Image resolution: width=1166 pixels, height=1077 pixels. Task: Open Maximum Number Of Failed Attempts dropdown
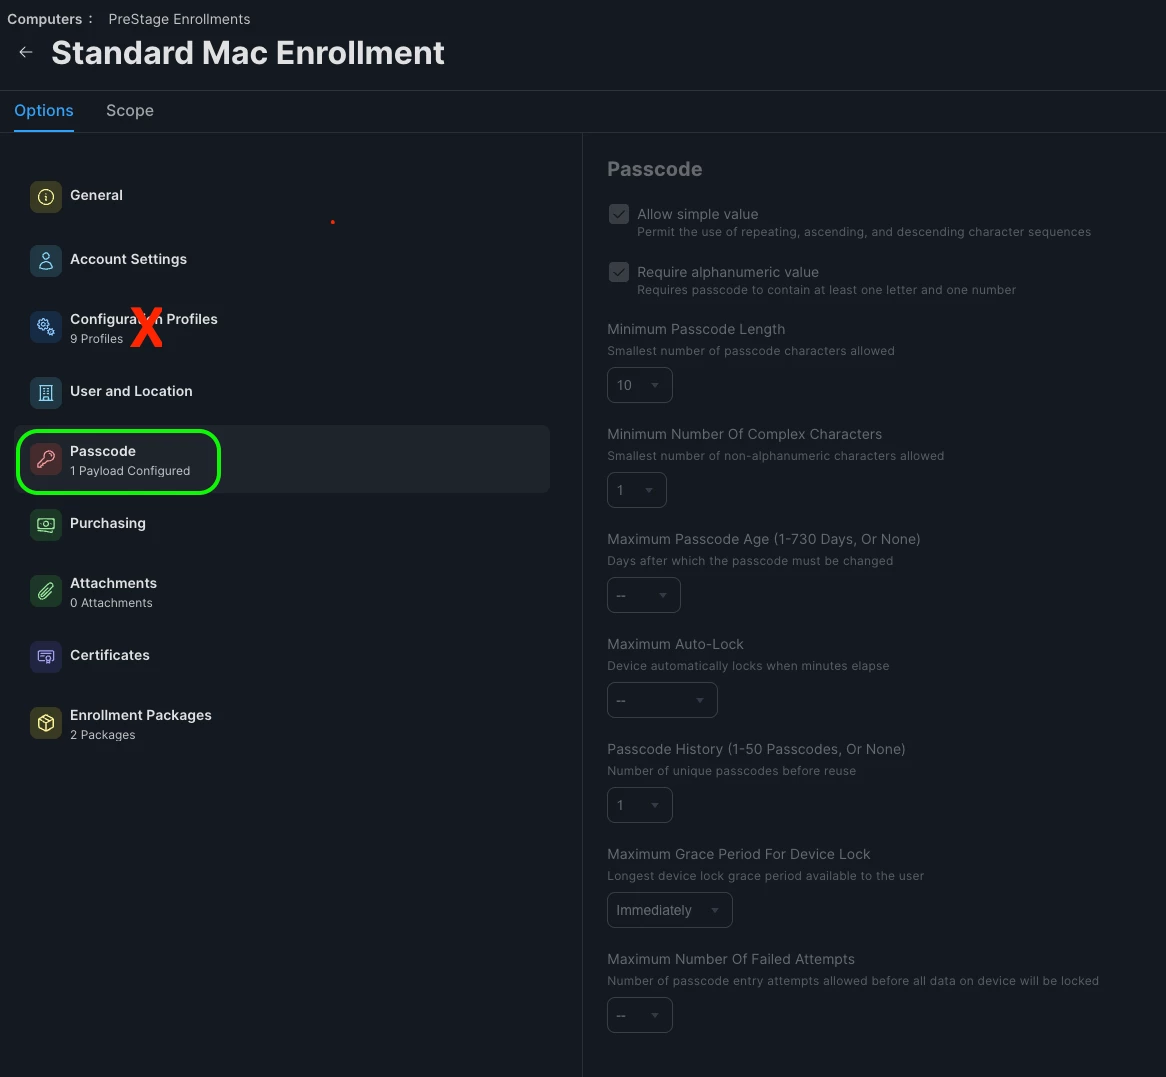(640, 1015)
